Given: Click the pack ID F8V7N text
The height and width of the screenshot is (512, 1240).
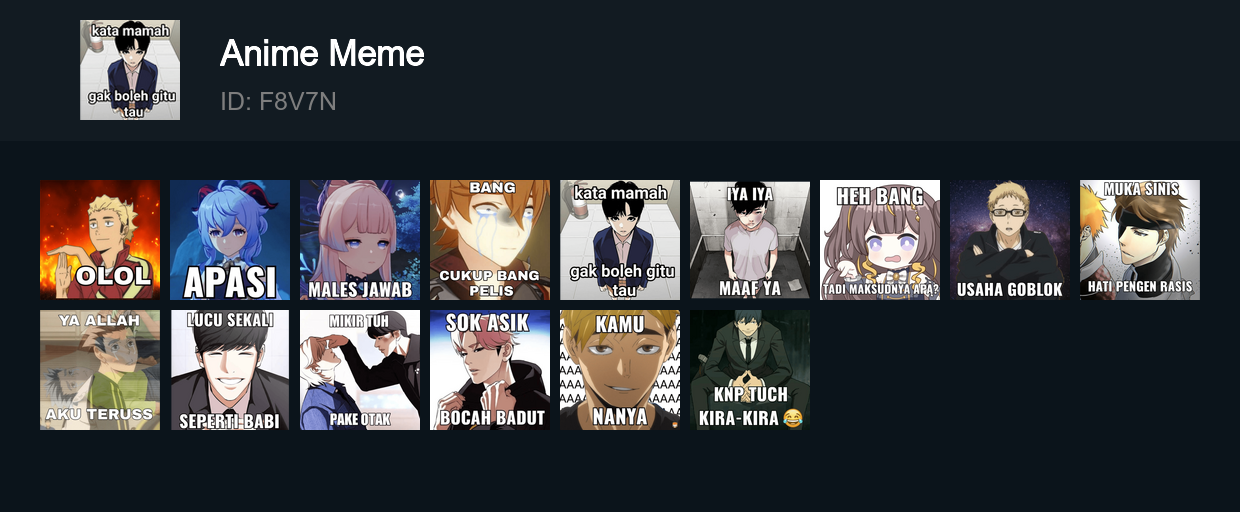Looking at the screenshot, I should [x=278, y=101].
